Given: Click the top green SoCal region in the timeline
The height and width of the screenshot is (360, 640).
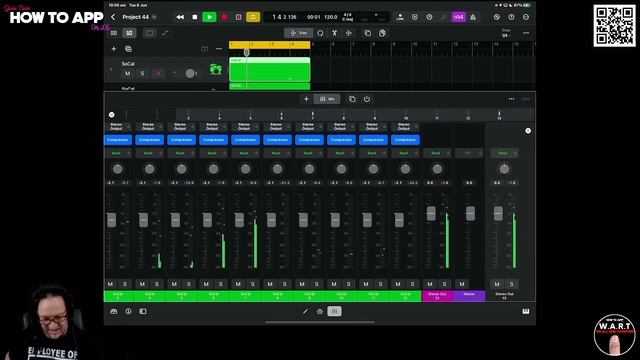Looking at the screenshot, I should [x=269, y=69].
